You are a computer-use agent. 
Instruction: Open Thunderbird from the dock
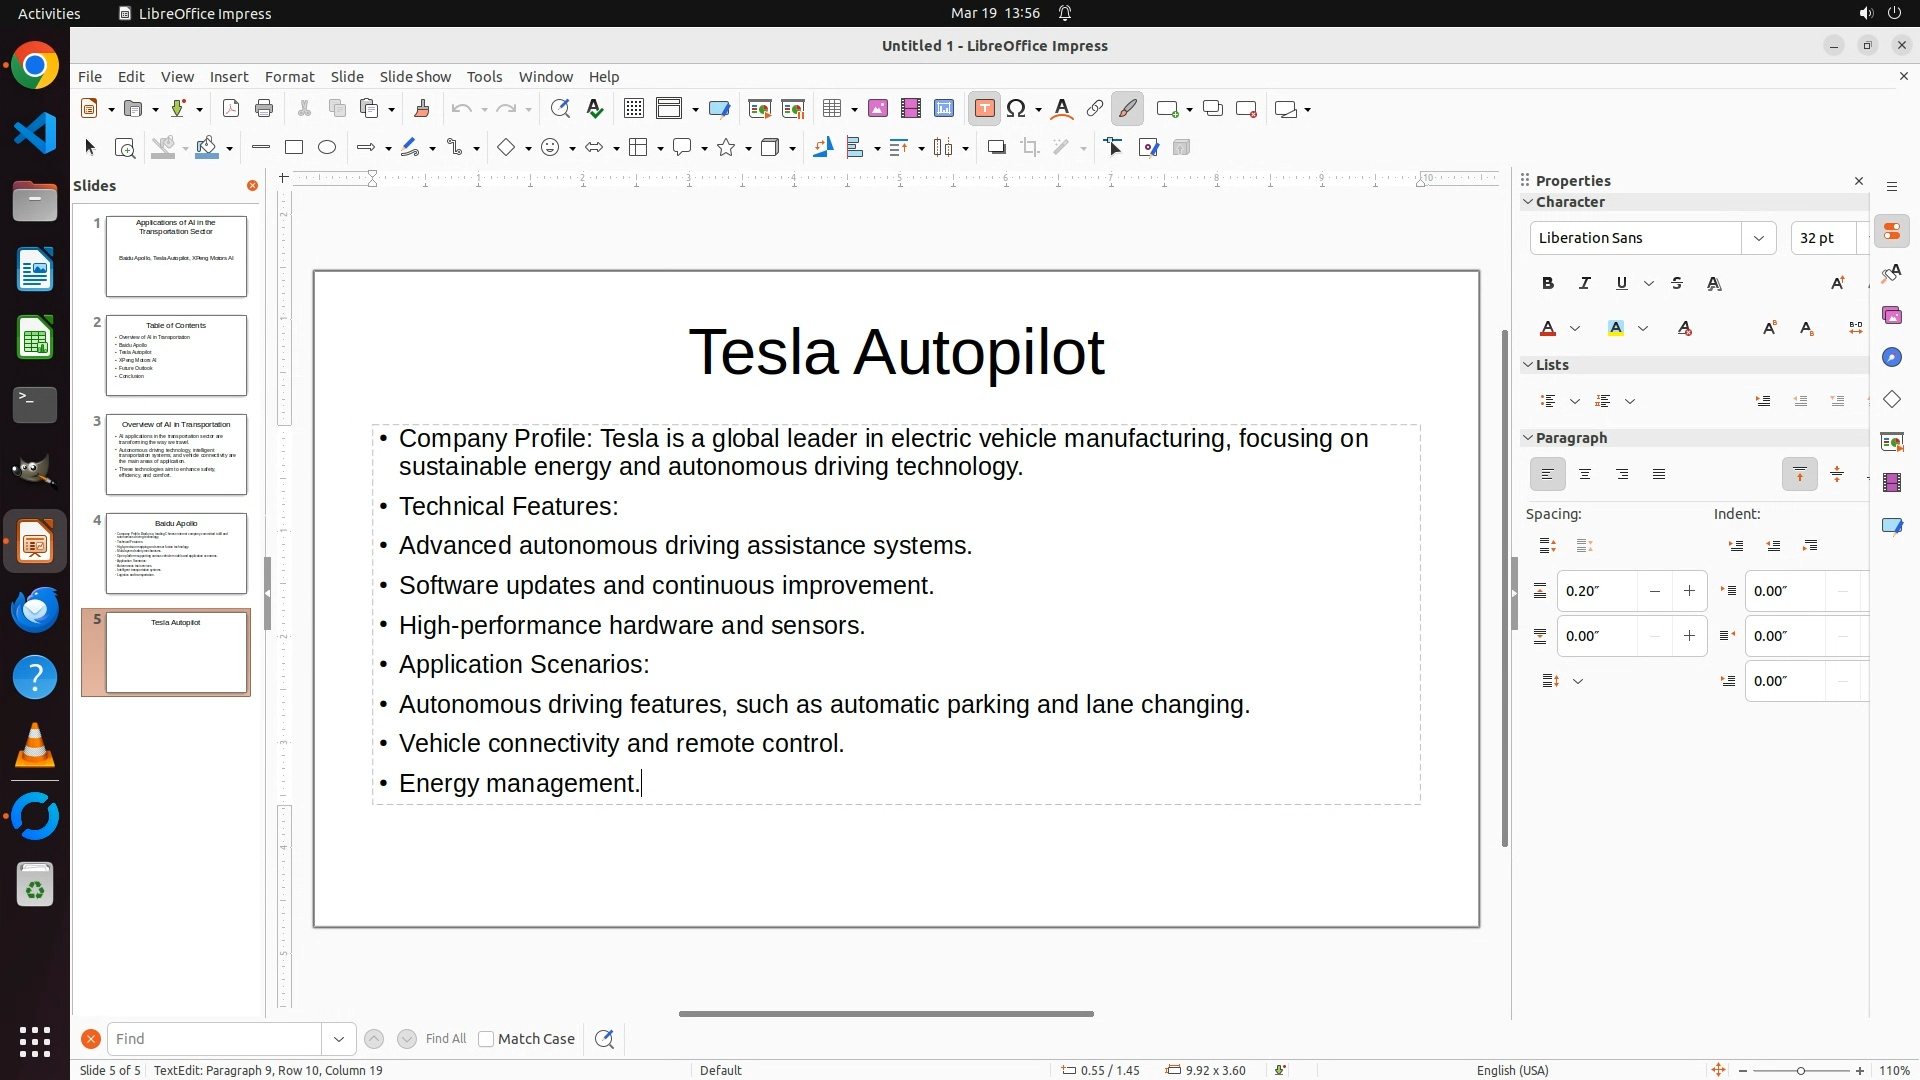(x=35, y=610)
